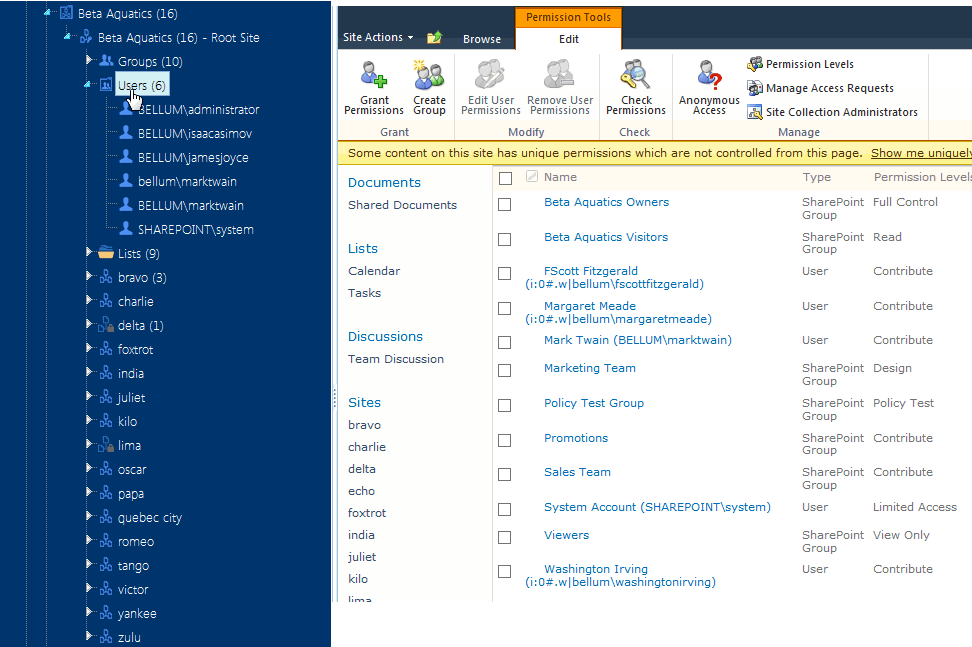
Task: Click the splitter handle between the panes
Action: pyautogui.click(x=334, y=398)
